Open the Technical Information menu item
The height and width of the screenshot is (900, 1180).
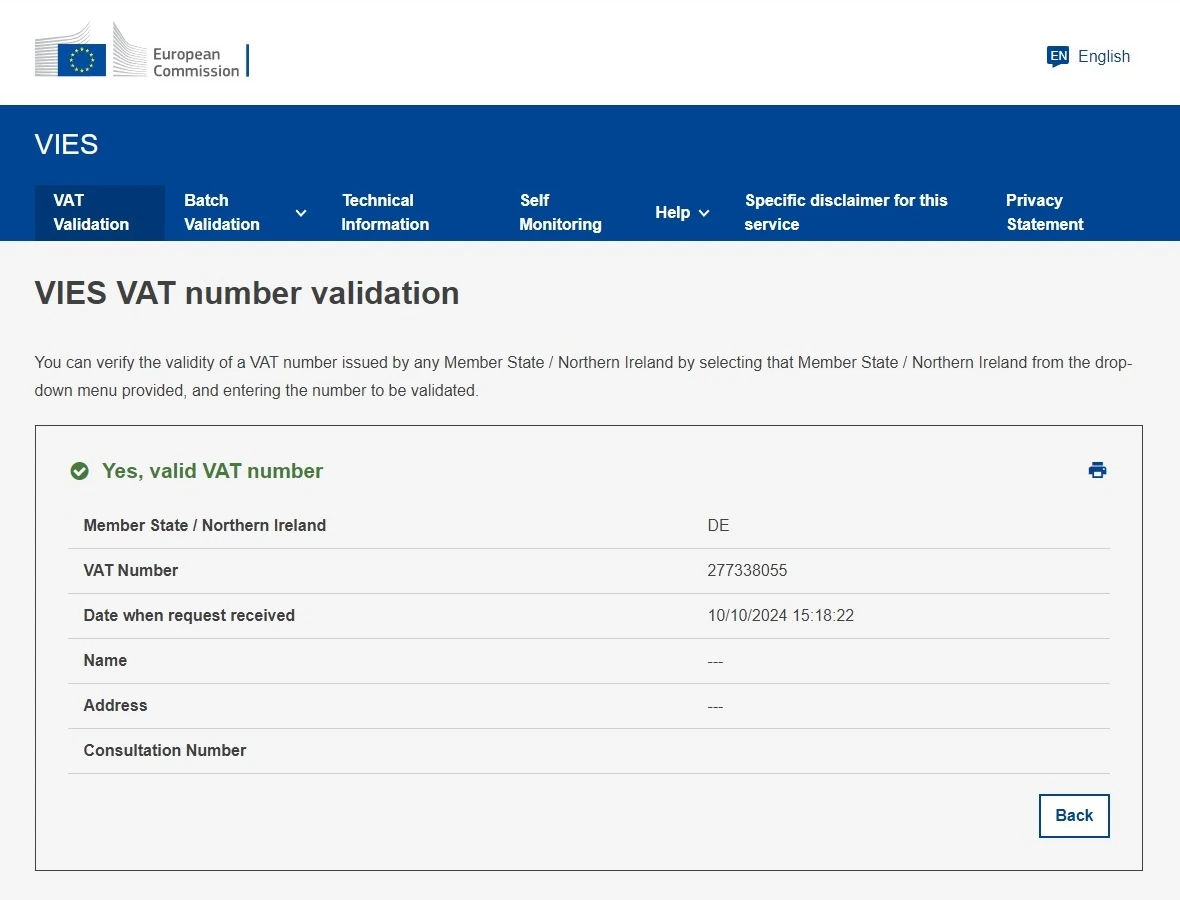click(x=385, y=212)
